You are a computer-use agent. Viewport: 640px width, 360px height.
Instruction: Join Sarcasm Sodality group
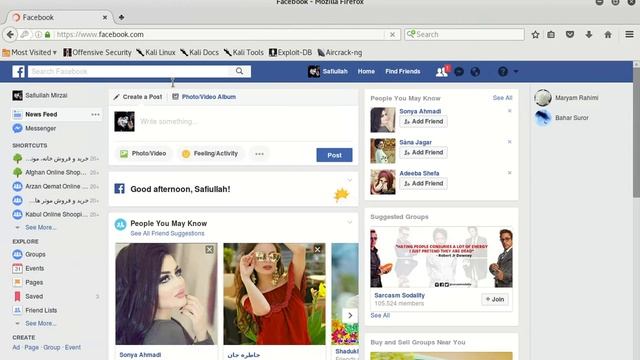coord(495,299)
